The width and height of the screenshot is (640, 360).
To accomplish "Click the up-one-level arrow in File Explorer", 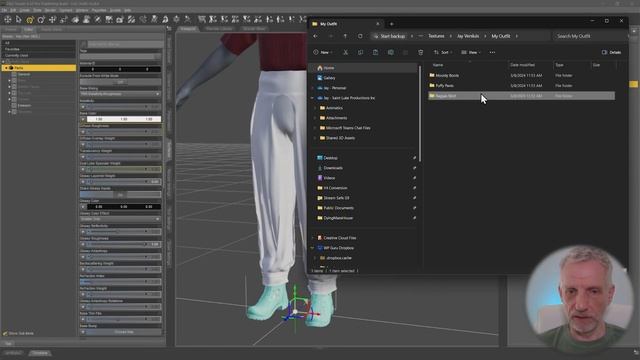I will (345, 36).
